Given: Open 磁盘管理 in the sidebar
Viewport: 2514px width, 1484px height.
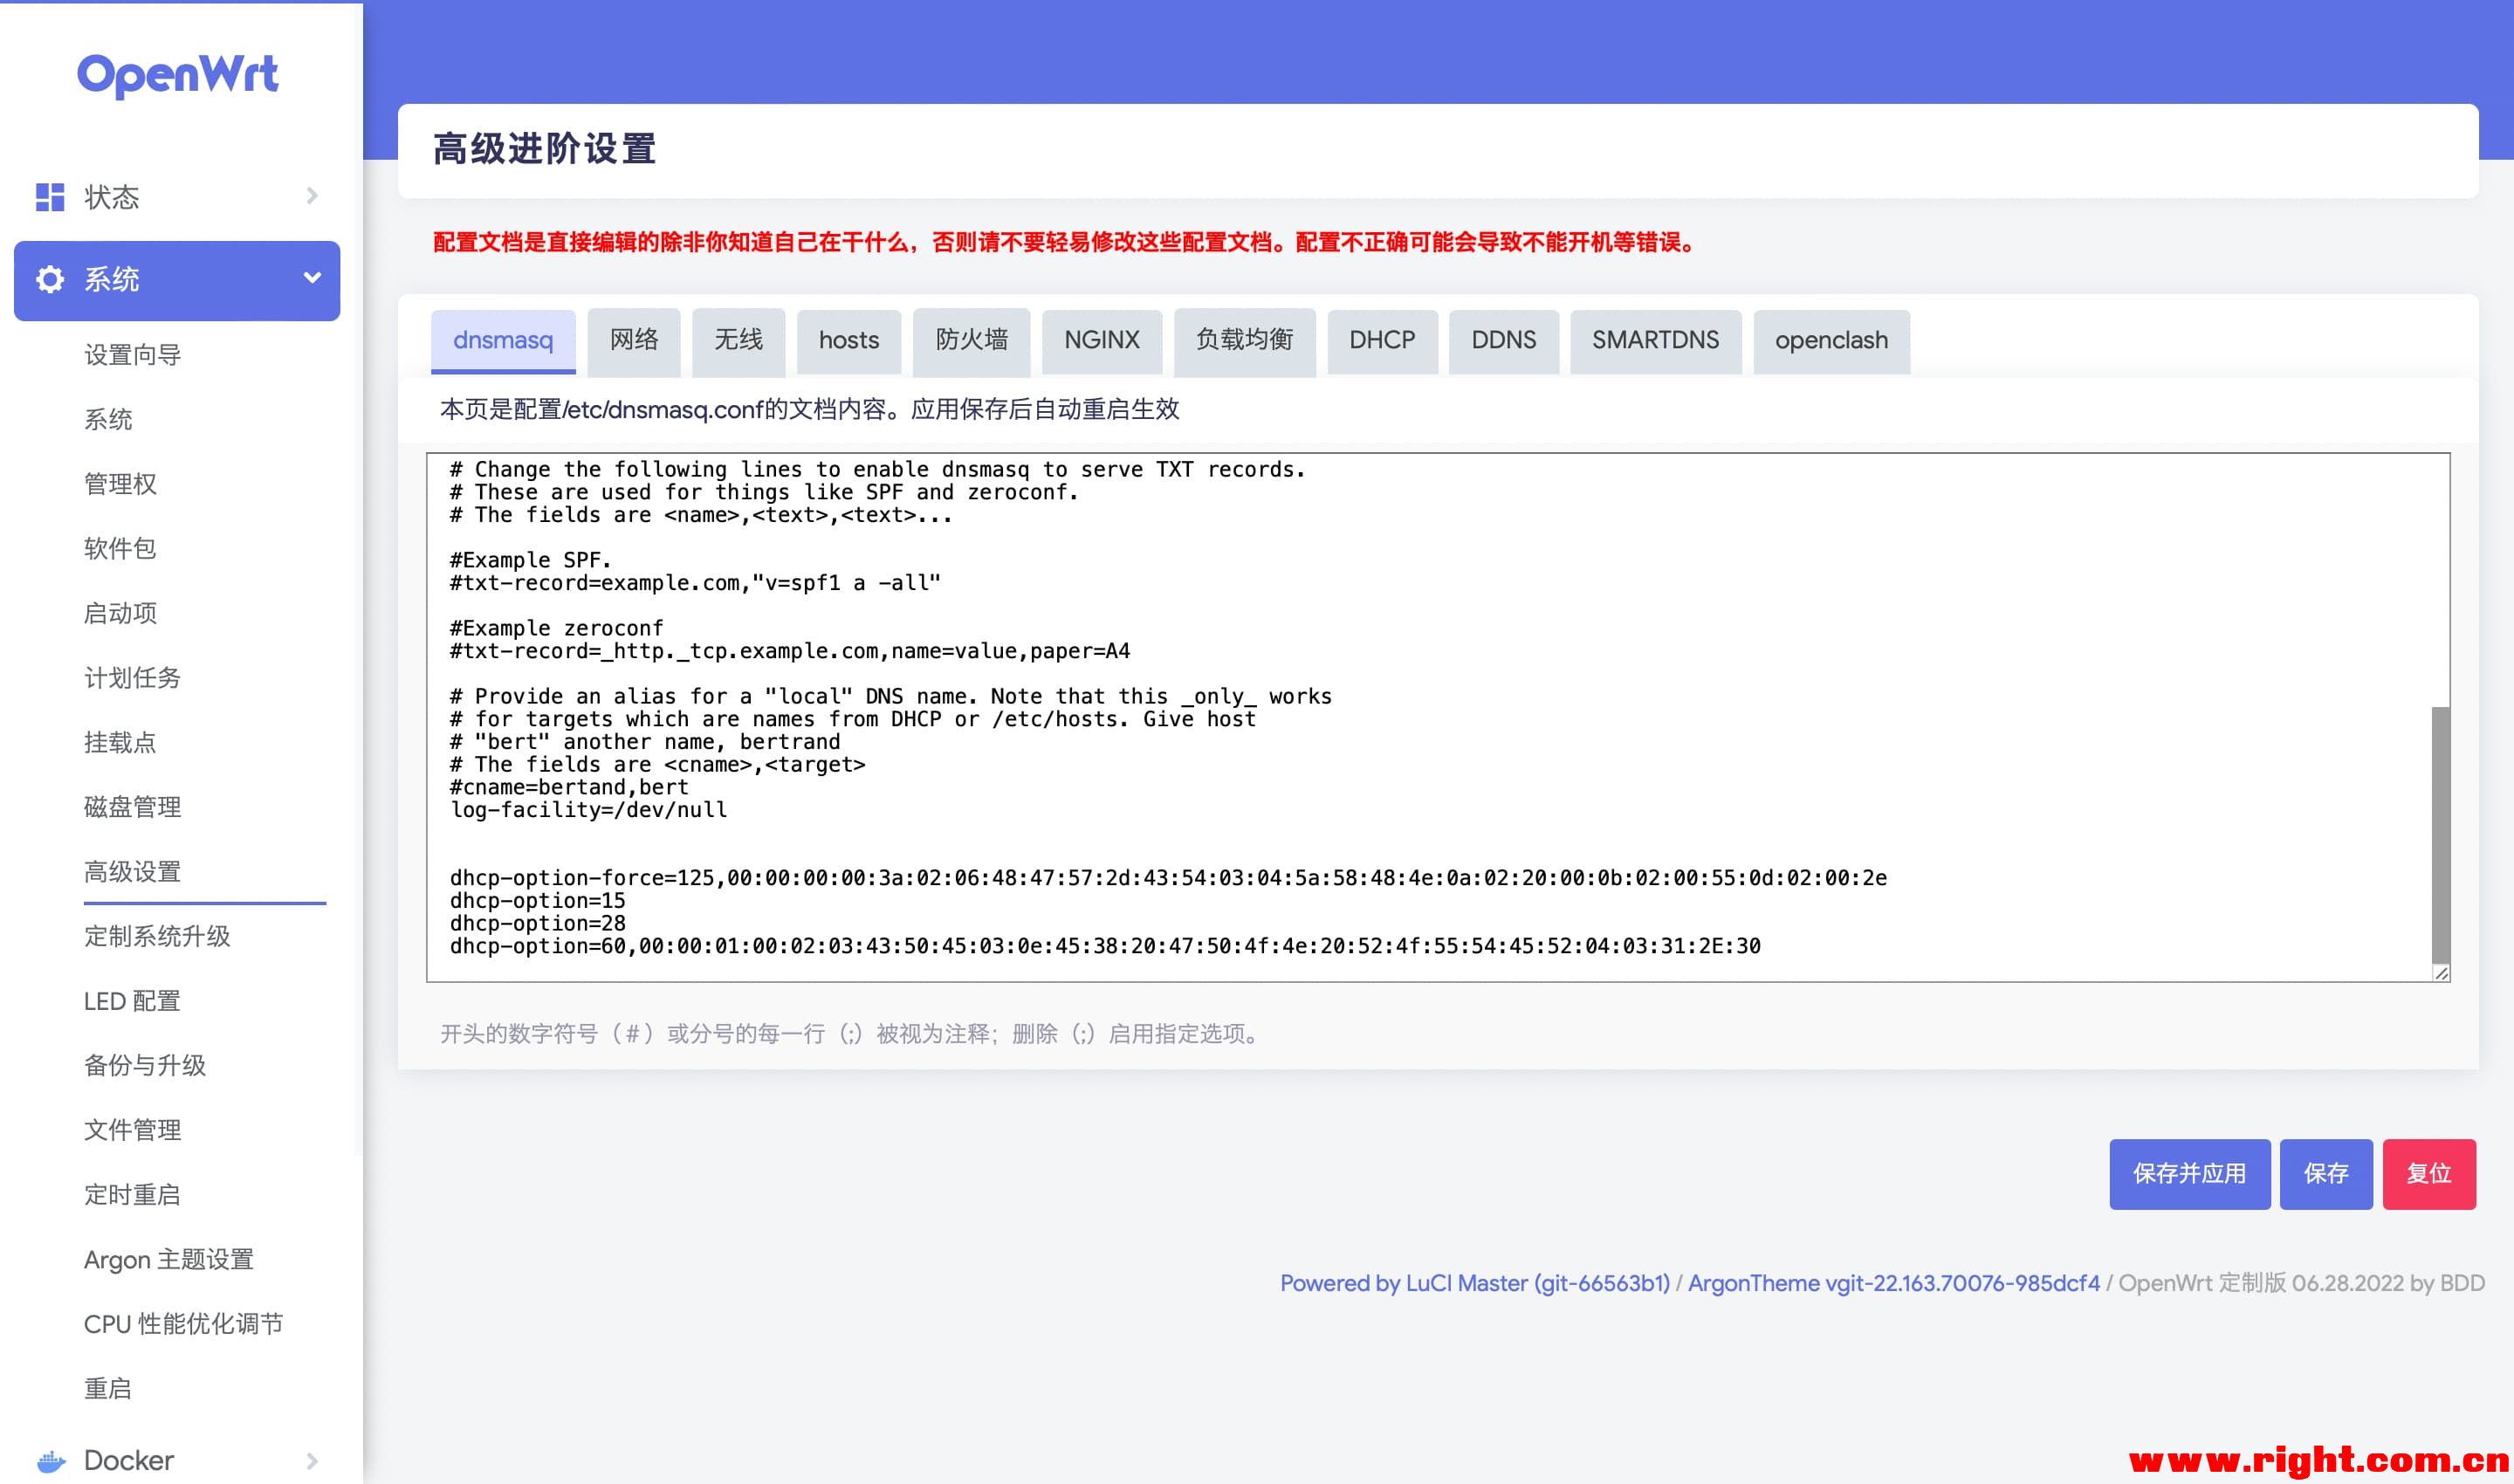Looking at the screenshot, I should (x=133, y=807).
